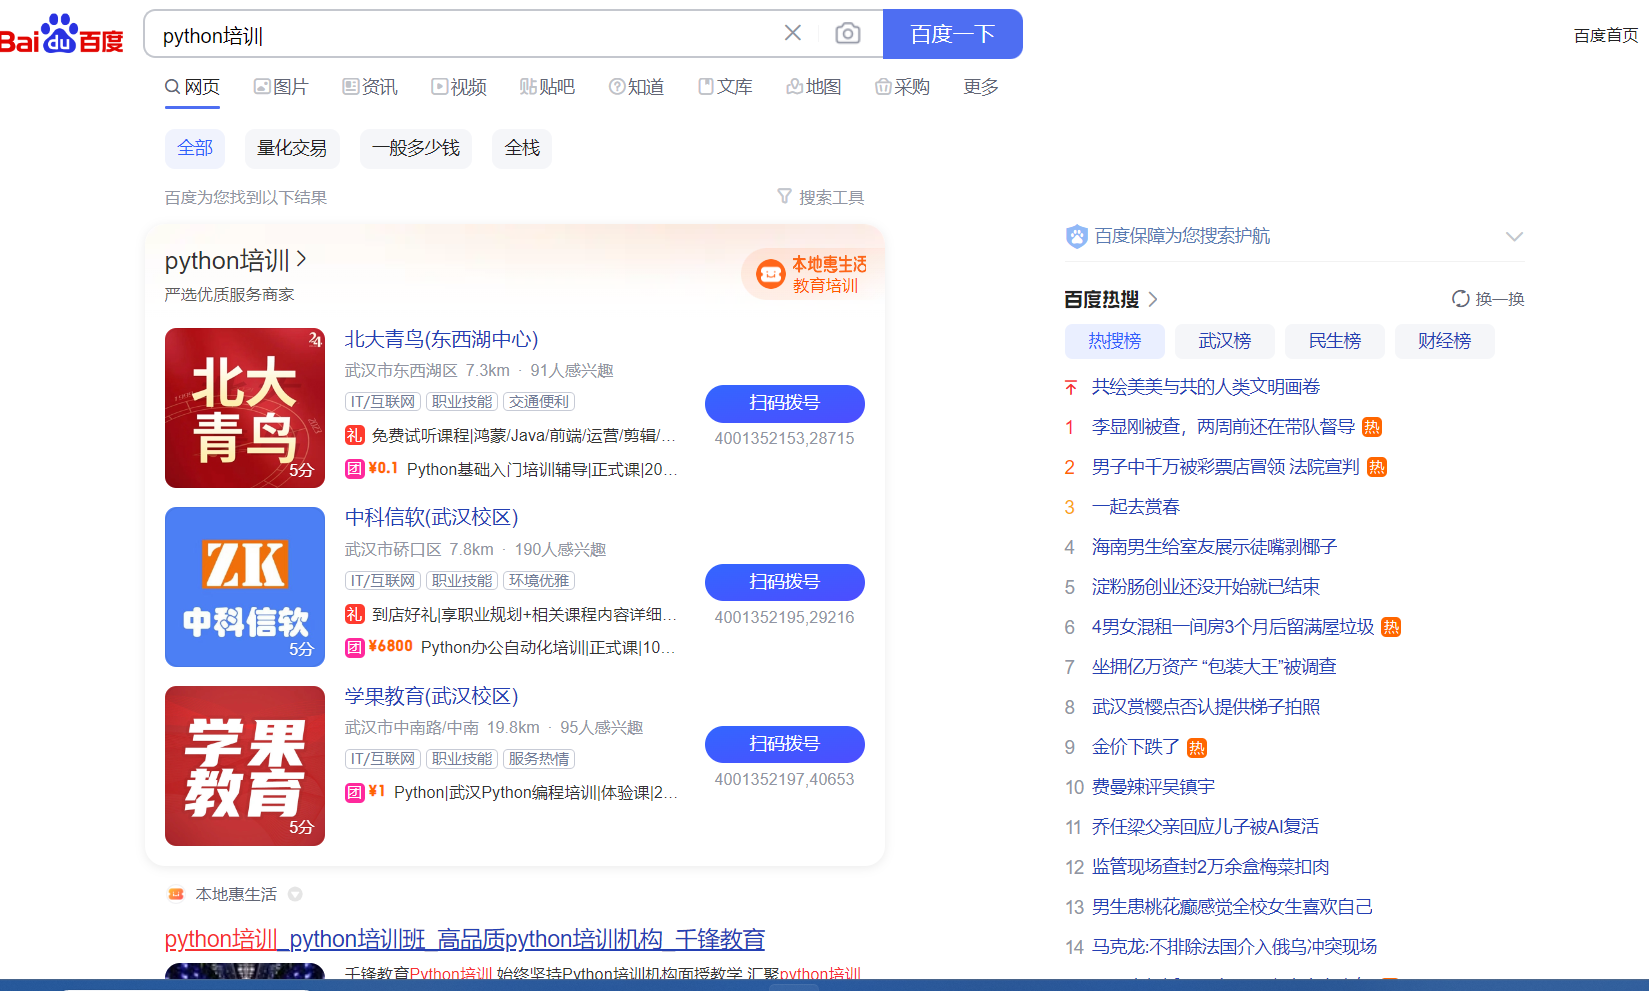This screenshot has height=991, width=1649.
Task: Open hot topic 乔任梁父亲回应儿子被AI复活
Action: (1206, 827)
